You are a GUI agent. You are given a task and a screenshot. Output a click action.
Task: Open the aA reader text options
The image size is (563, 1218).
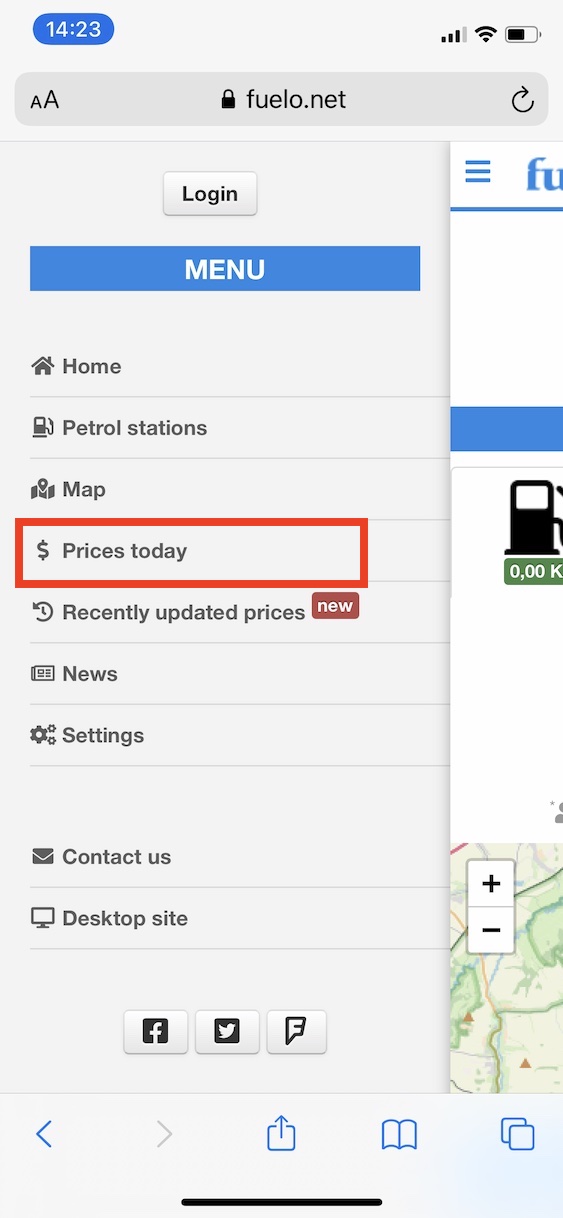pos(45,100)
